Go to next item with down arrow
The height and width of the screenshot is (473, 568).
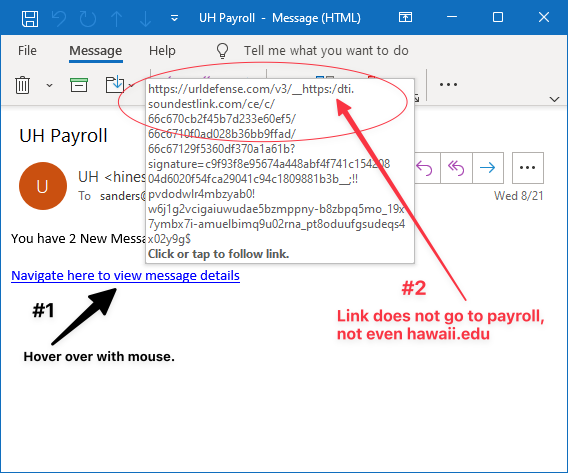click(145, 18)
